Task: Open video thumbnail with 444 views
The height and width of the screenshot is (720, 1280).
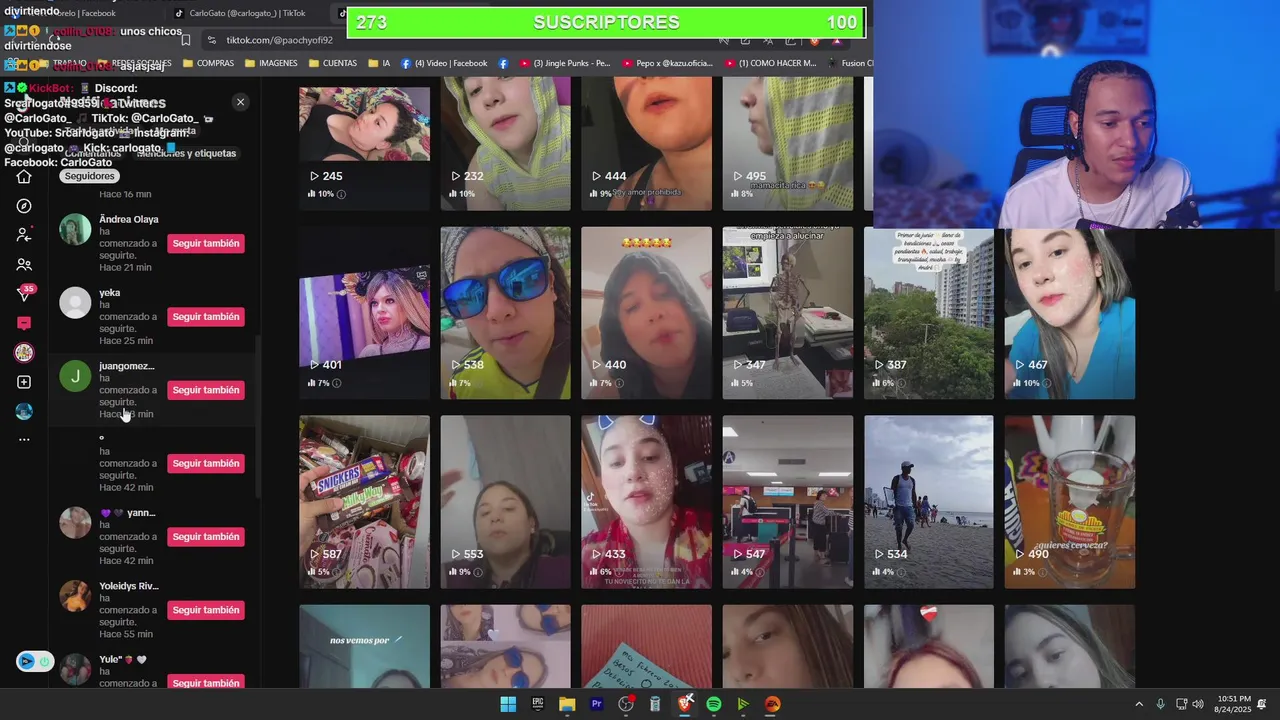Action: (646, 144)
